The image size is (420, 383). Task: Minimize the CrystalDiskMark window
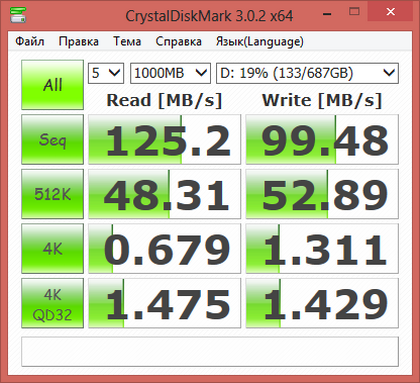(327, 14)
